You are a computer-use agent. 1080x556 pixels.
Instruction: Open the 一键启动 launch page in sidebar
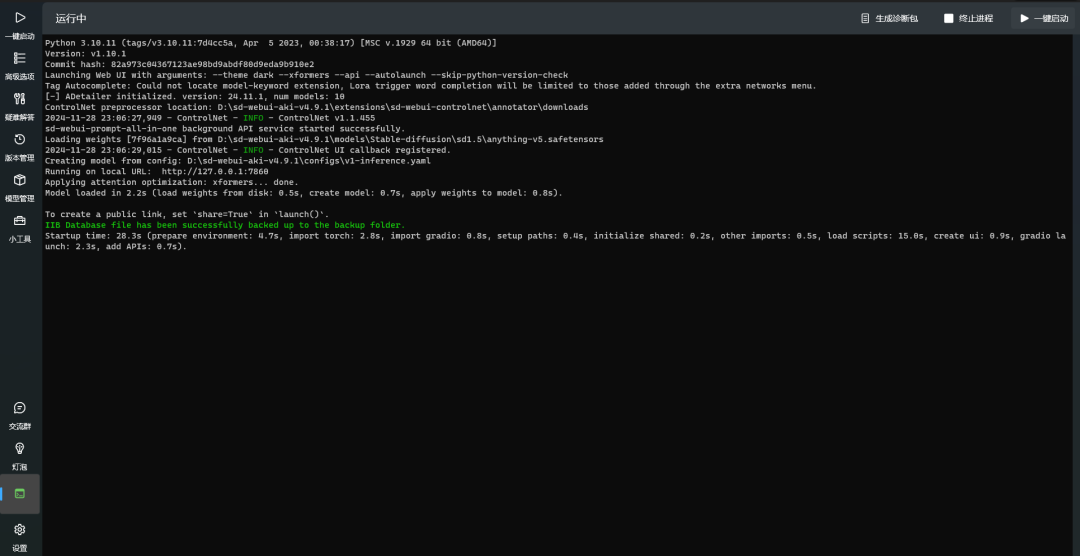pyautogui.click(x=19, y=25)
